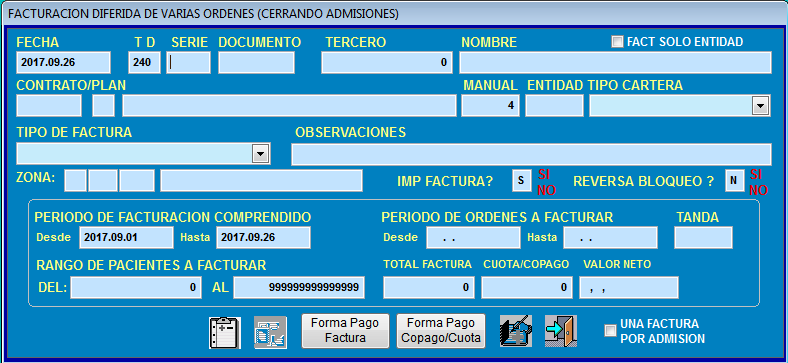Viewport: 788px width, 363px height.
Task: Click the save/record icon beside Forma Pago Copago
Action: click(516, 331)
